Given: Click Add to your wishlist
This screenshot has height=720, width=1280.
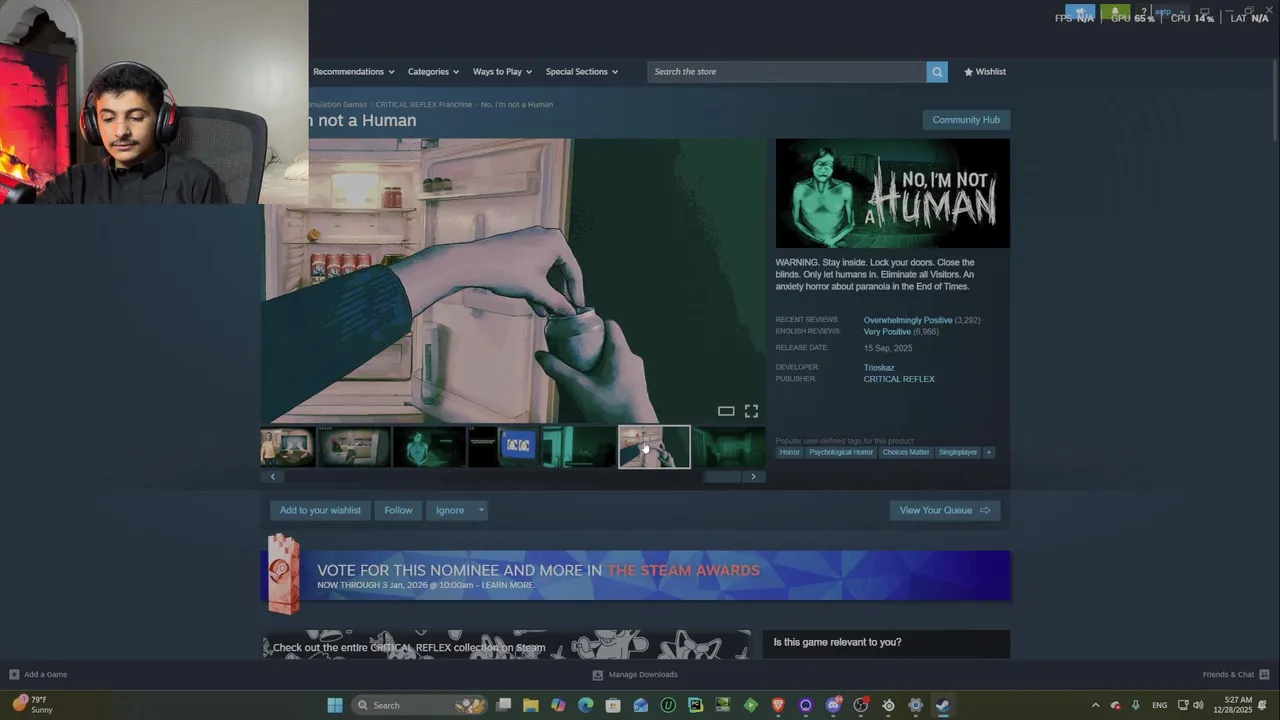Looking at the screenshot, I should click(x=320, y=510).
